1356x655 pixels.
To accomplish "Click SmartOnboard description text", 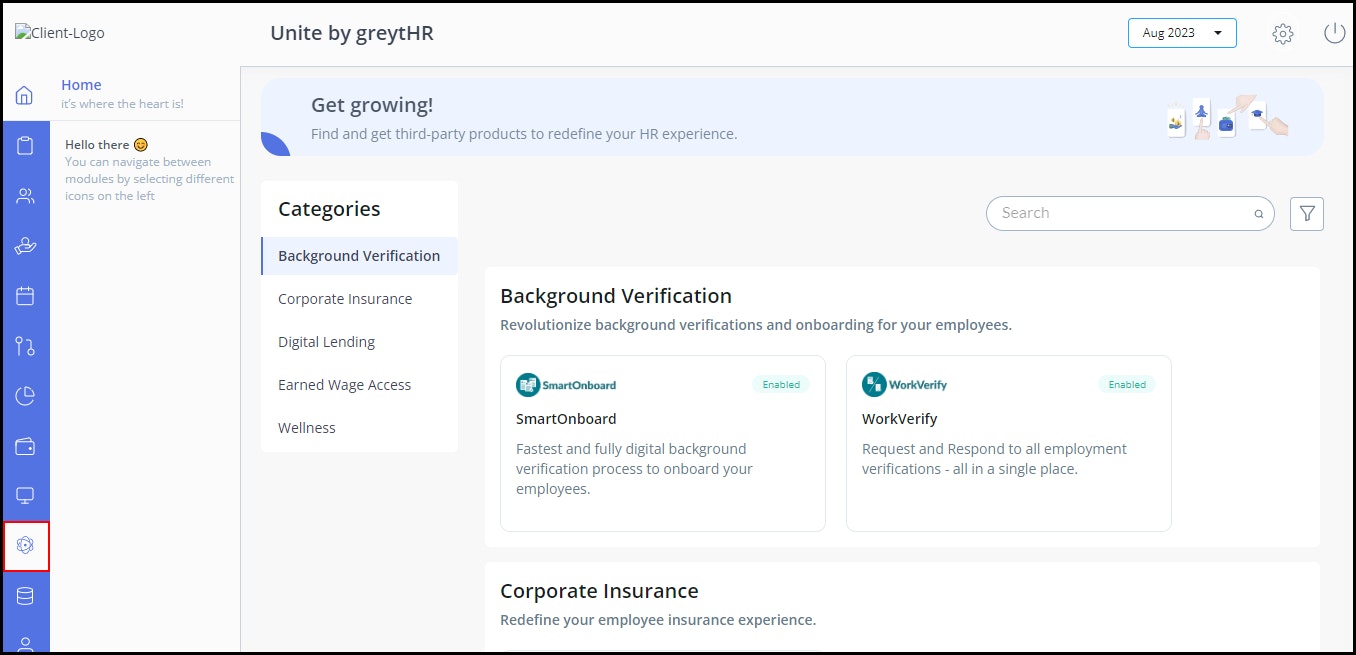I will (x=634, y=469).
